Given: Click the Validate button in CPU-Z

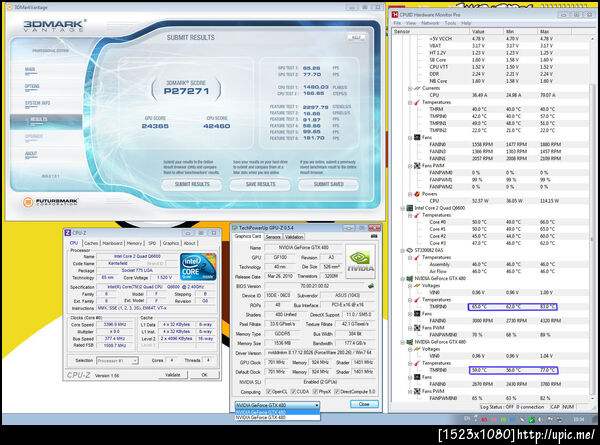Looking at the screenshot, I should (172, 375).
